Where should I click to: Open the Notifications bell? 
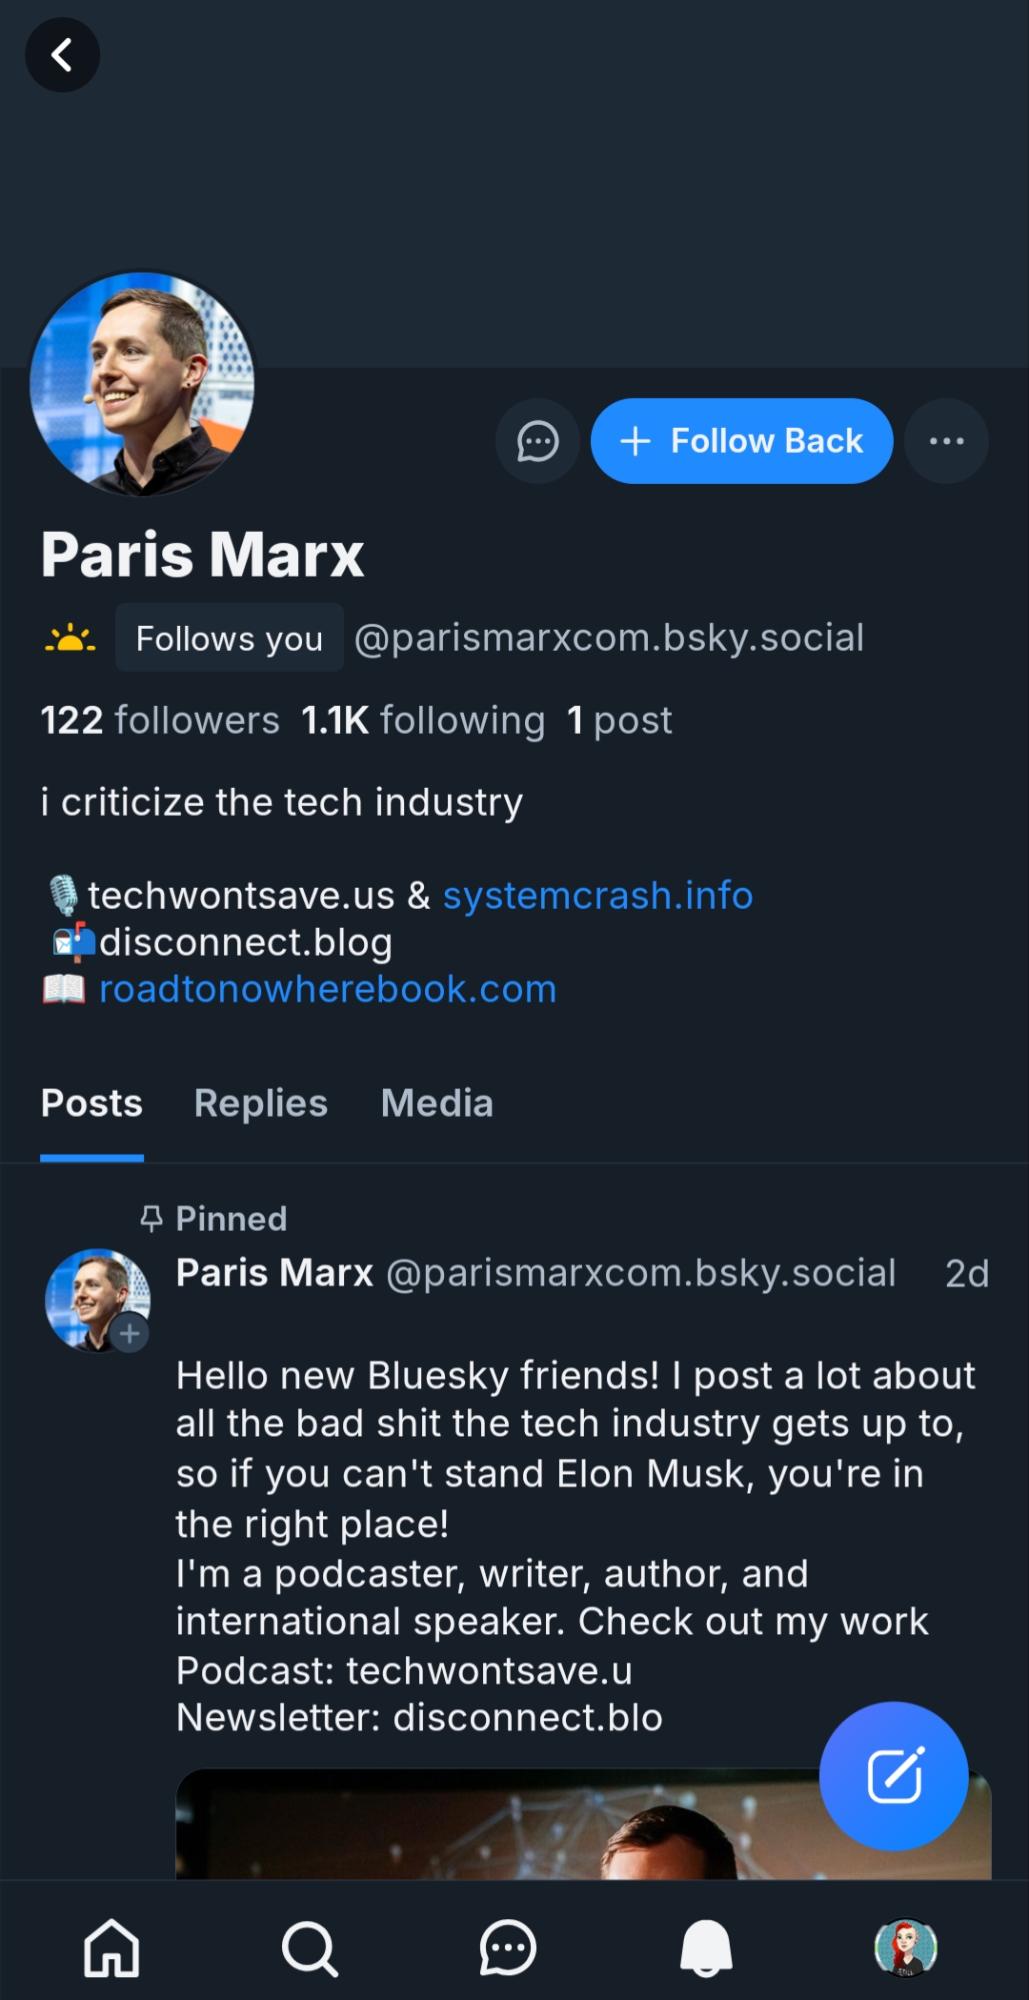[x=706, y=1947]
